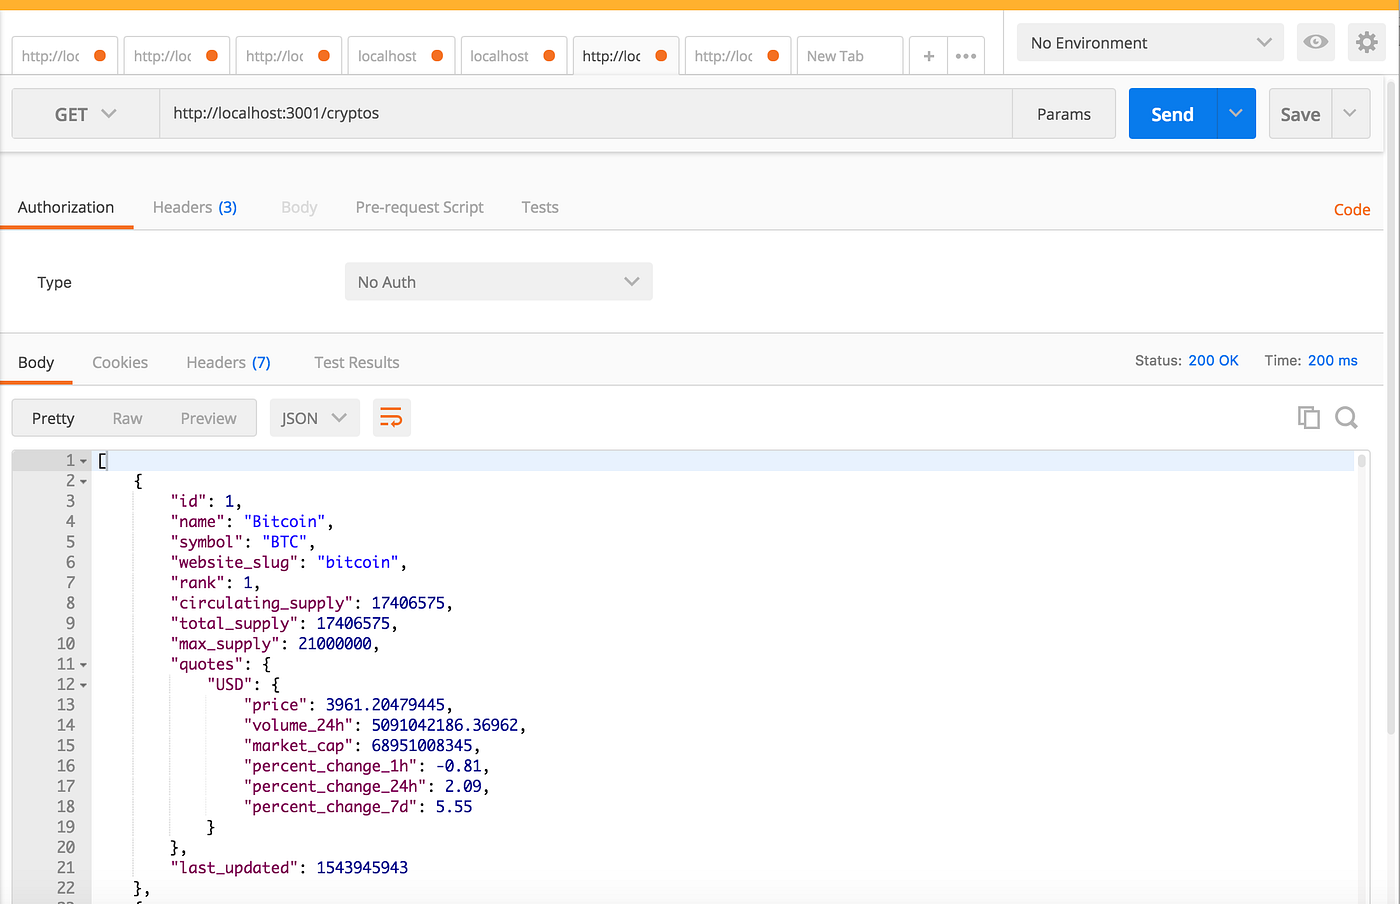Image resolution: width=1400 pixels, height=904 pixels.
Task: Switch response view to Preview
Action: coord(208,417)
